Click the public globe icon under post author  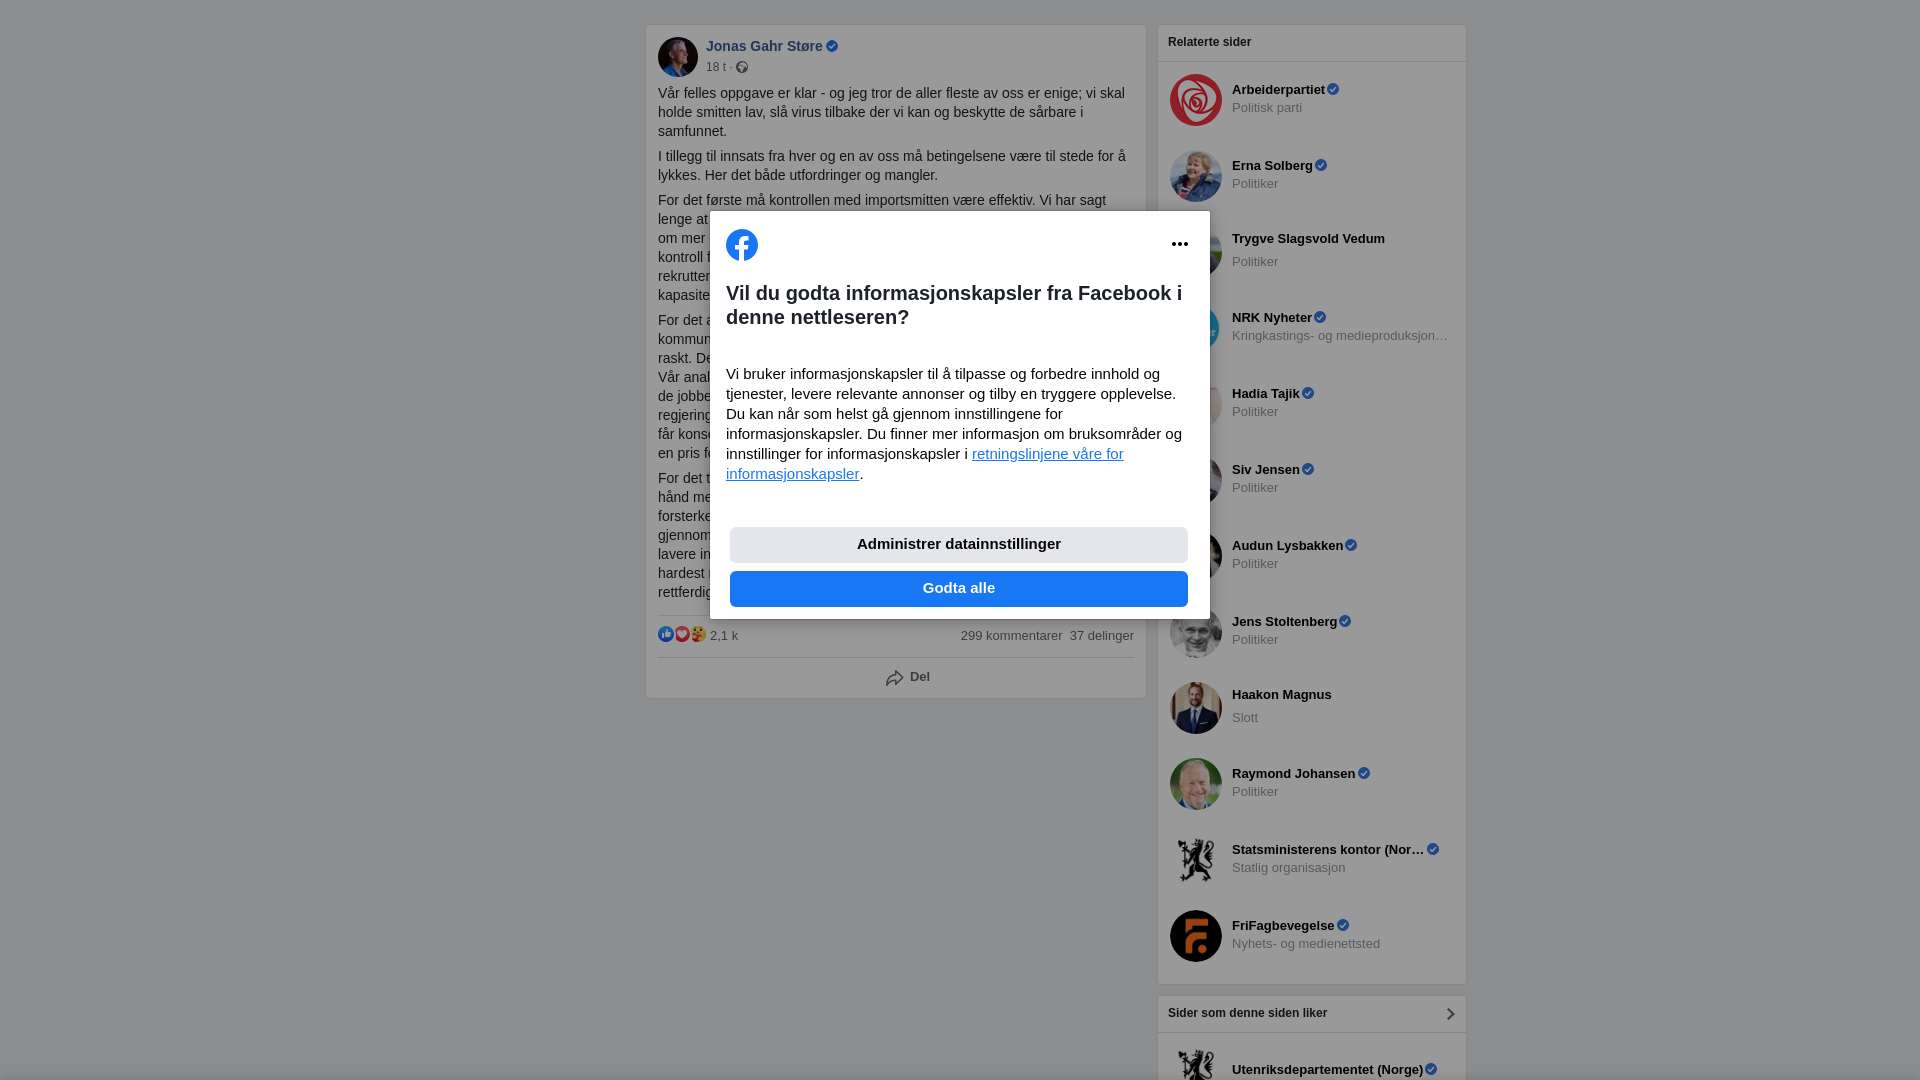[x=742, y=67]
